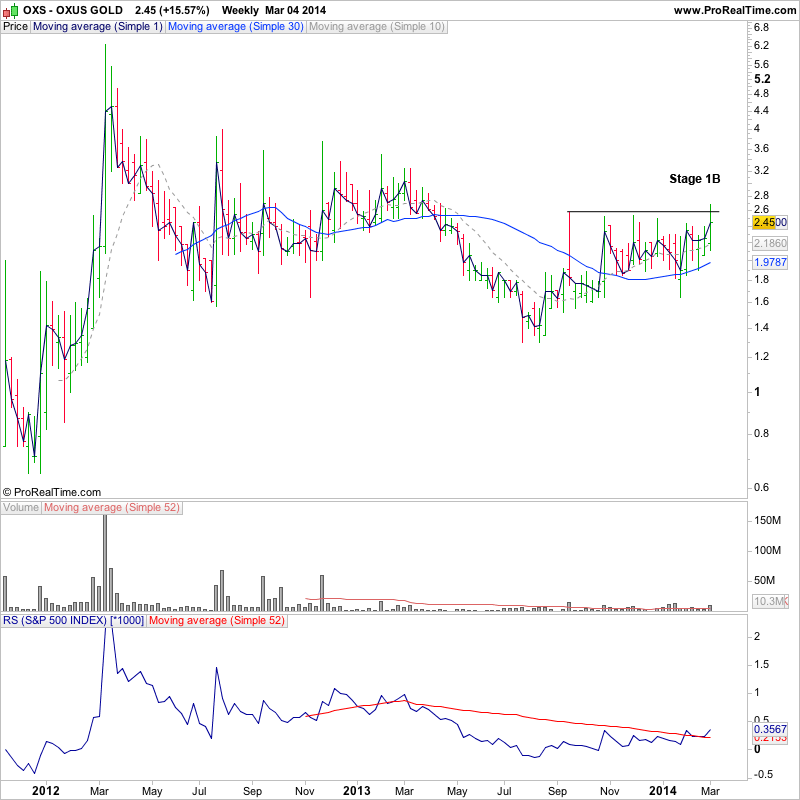Select the yellow 2.4500 price tag
The image size is (800, 800).
coord(770,222)
